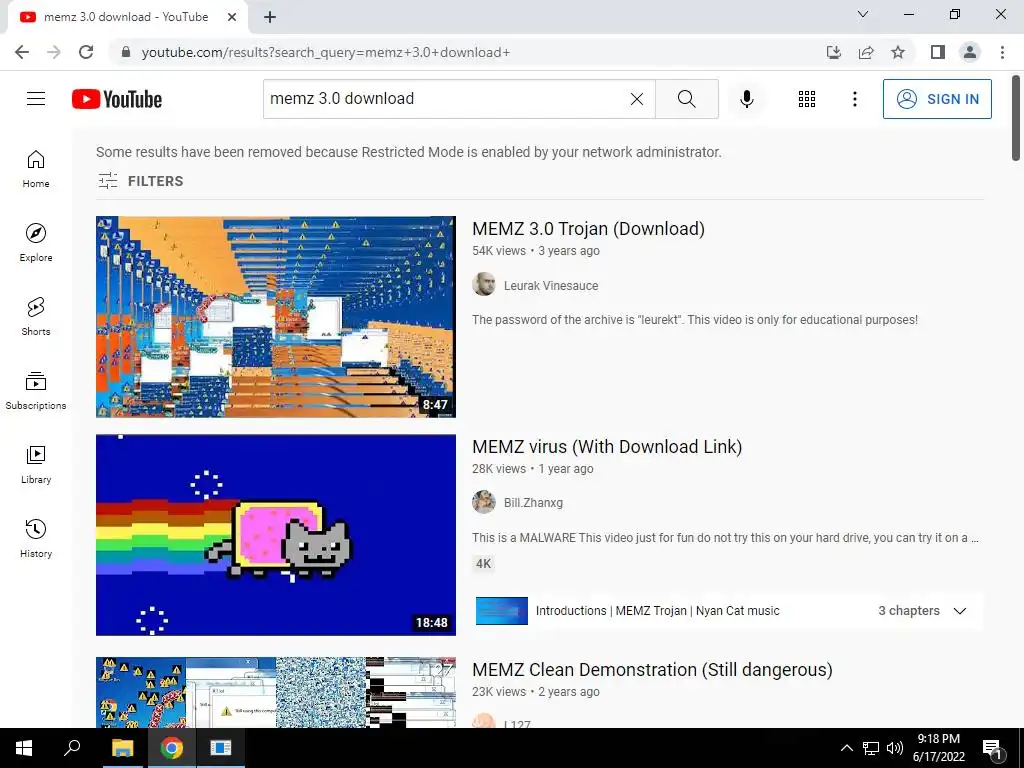
Task: Open network status tray icon
Action: click(871, 748)
